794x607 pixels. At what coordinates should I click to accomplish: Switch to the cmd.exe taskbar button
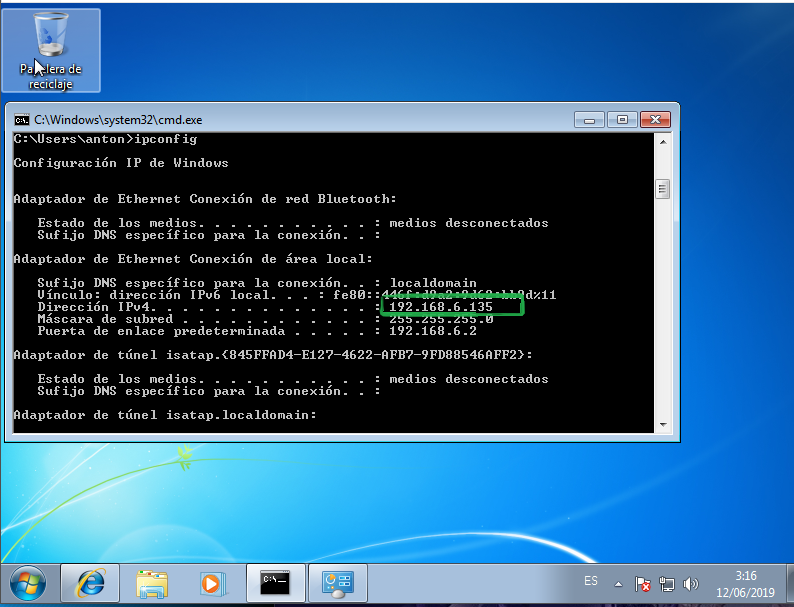coord(275,583)
